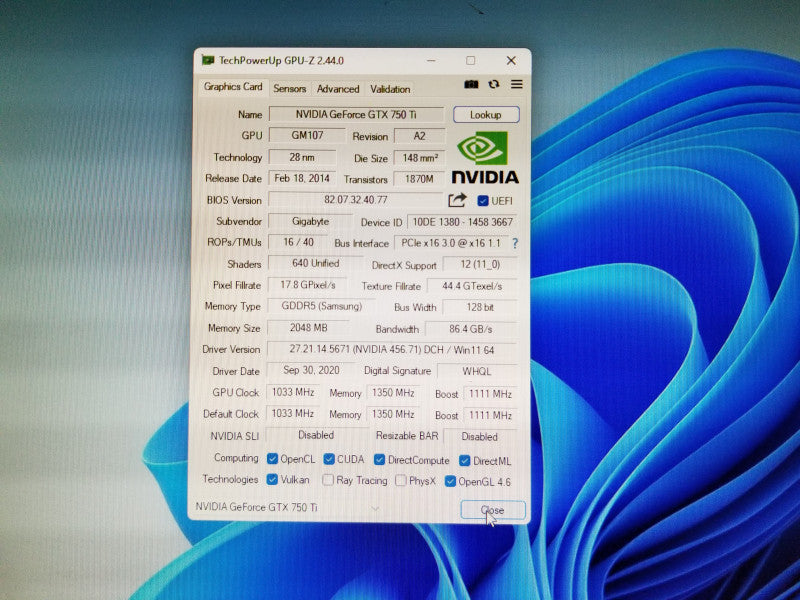800x600 pixels.
Task: Click the NVIDIA SLI field Disabled
Action: [316, 435]
